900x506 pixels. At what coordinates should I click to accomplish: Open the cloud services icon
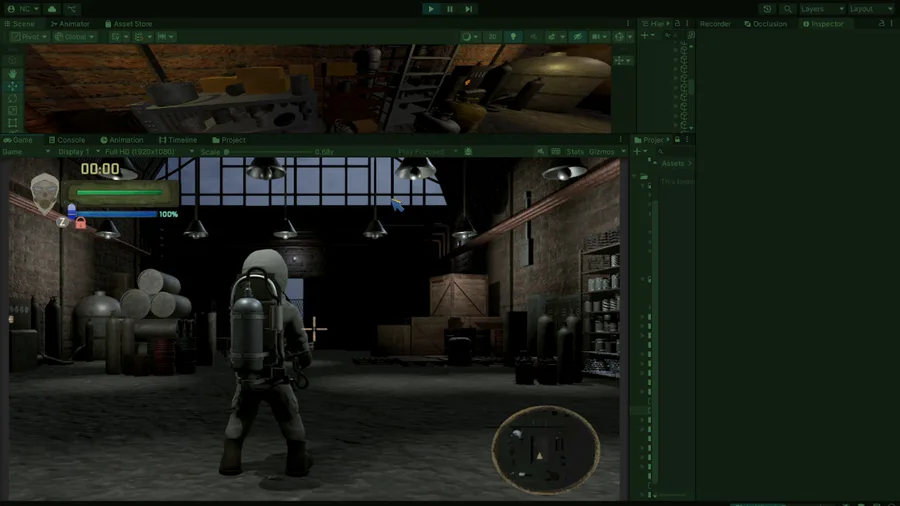pos(52,9)
